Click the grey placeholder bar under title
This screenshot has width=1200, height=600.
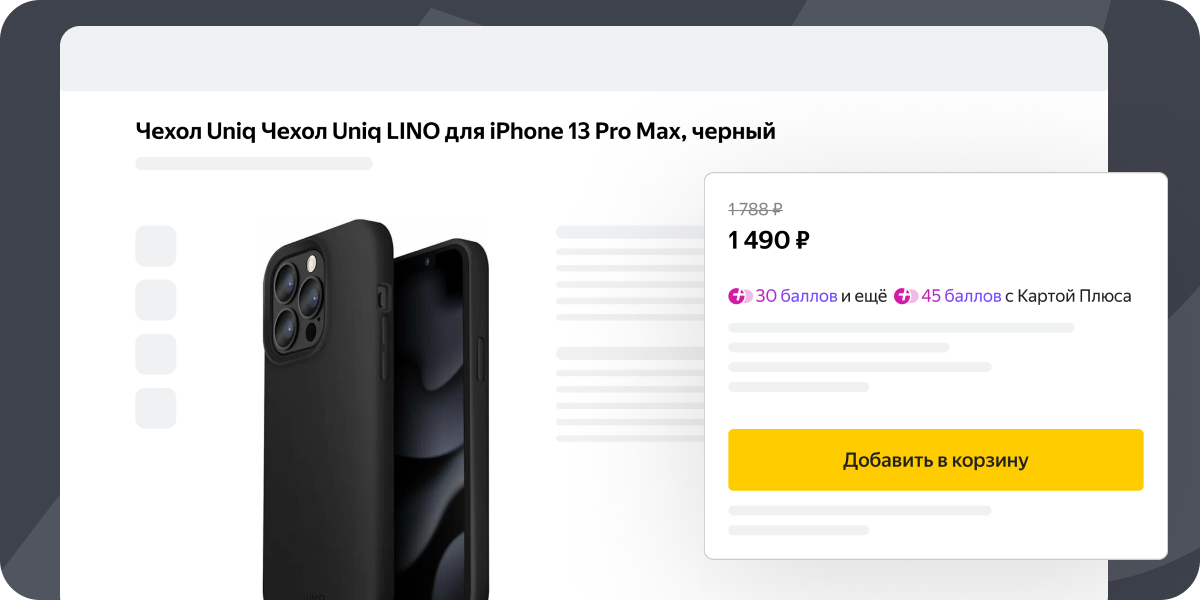point(254,163)
